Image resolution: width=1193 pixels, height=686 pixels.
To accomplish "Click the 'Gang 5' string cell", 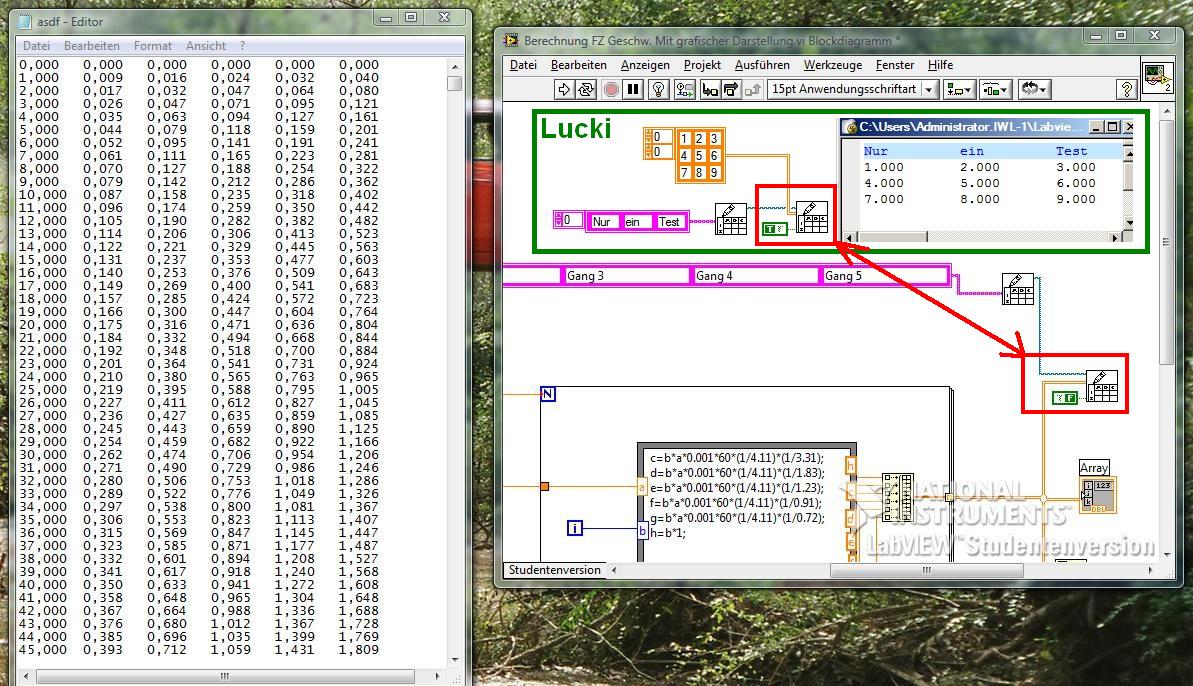I will 884,276.
